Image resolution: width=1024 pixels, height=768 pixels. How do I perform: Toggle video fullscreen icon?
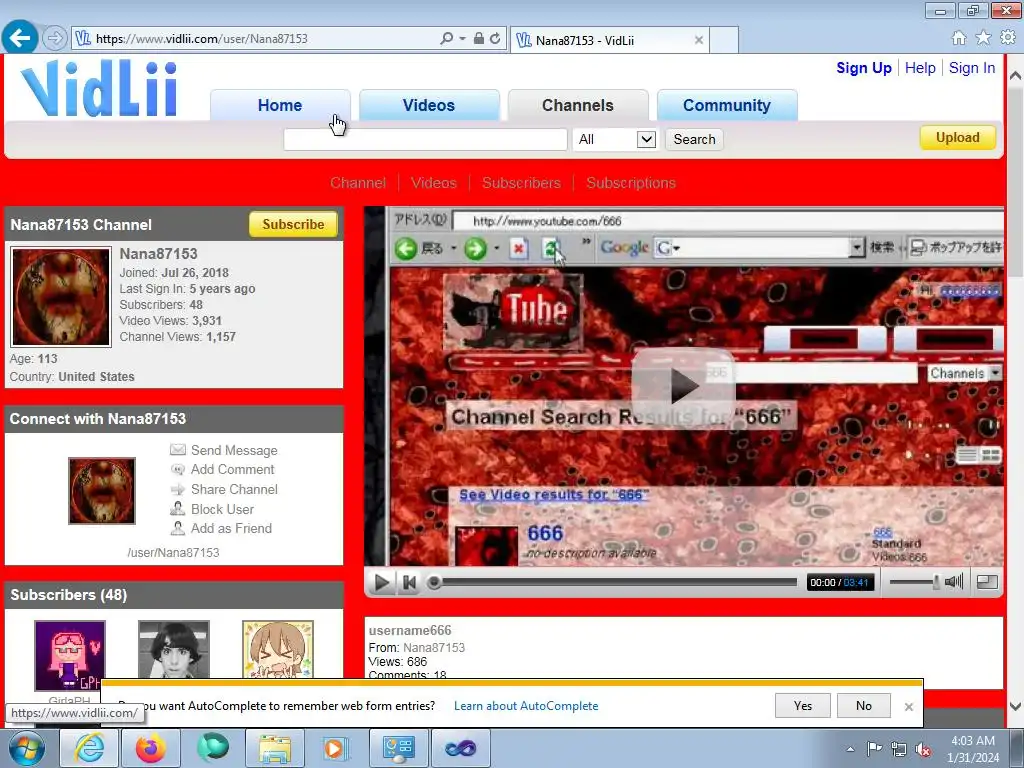pyautogui.click(x=987, y=581)
